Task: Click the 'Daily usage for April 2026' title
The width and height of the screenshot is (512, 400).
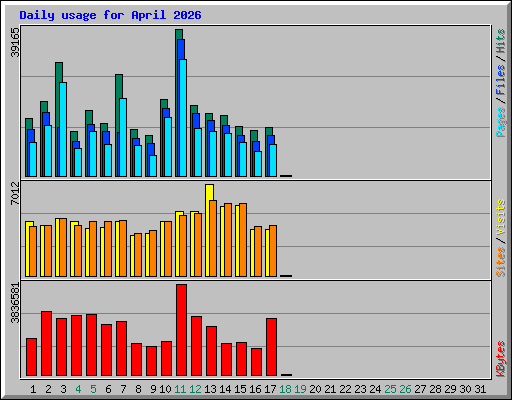Action: pyautogui.click(x=110, y=15)
